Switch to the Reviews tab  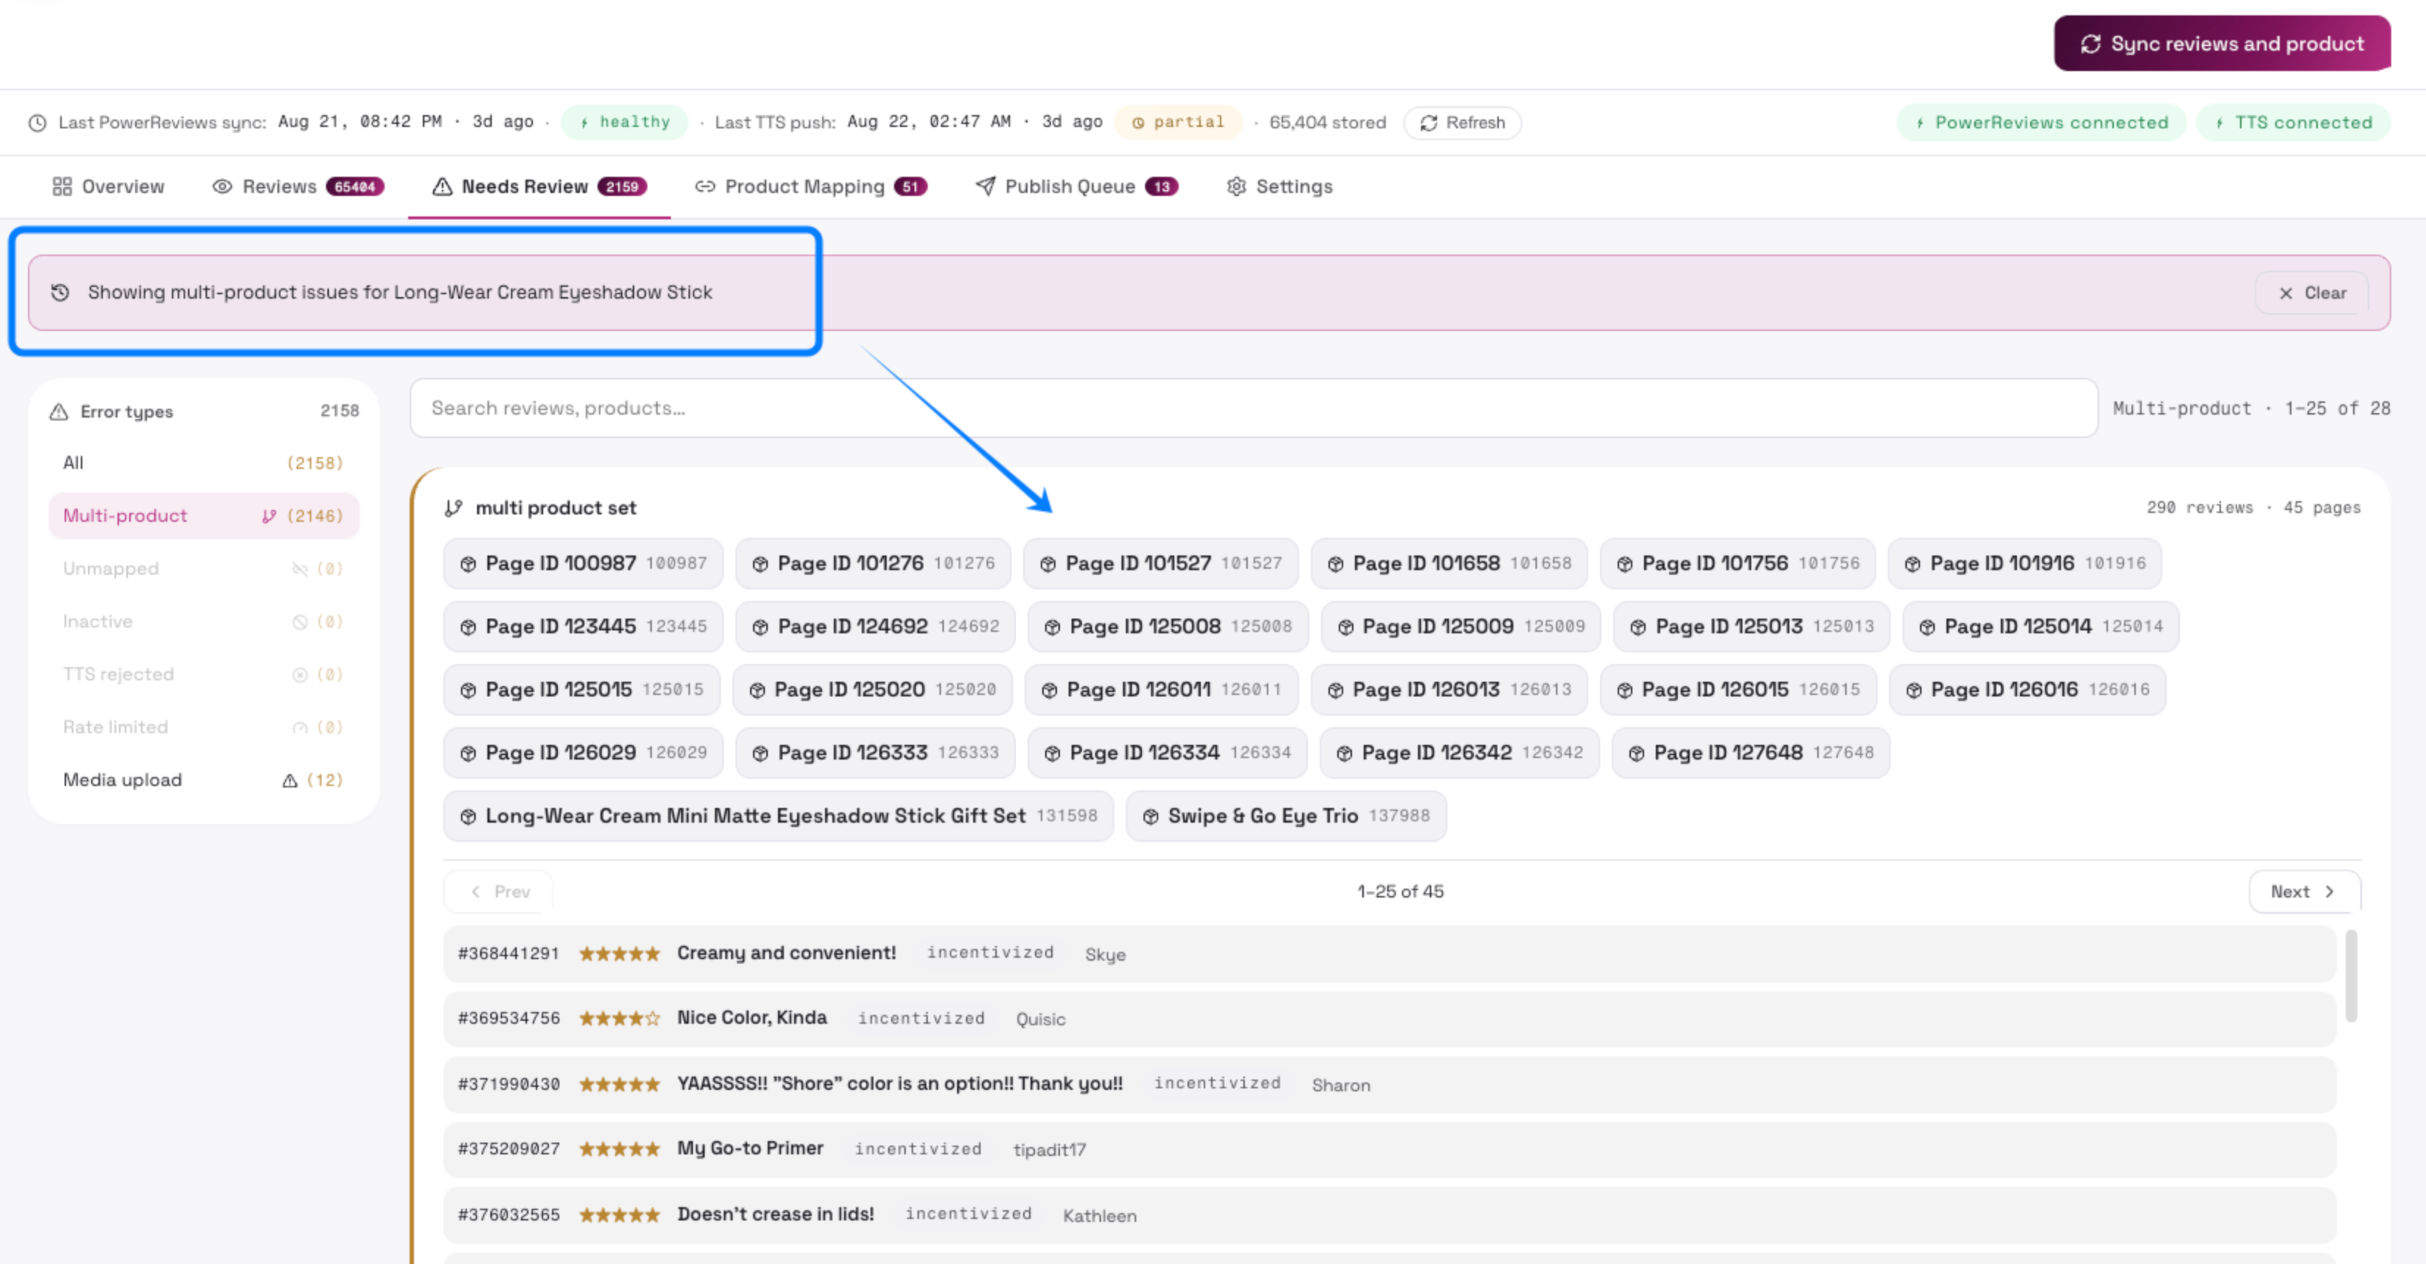click(298, 187)
